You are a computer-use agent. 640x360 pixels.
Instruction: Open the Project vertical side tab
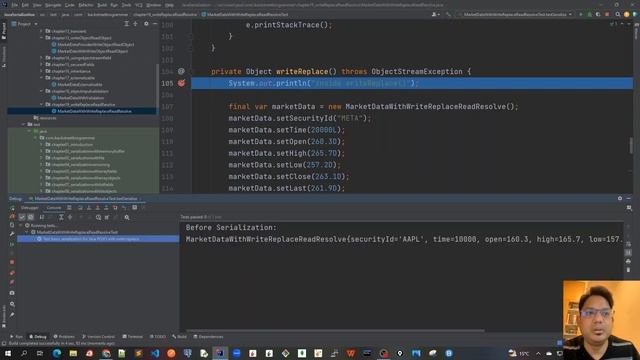click(4, 31)
